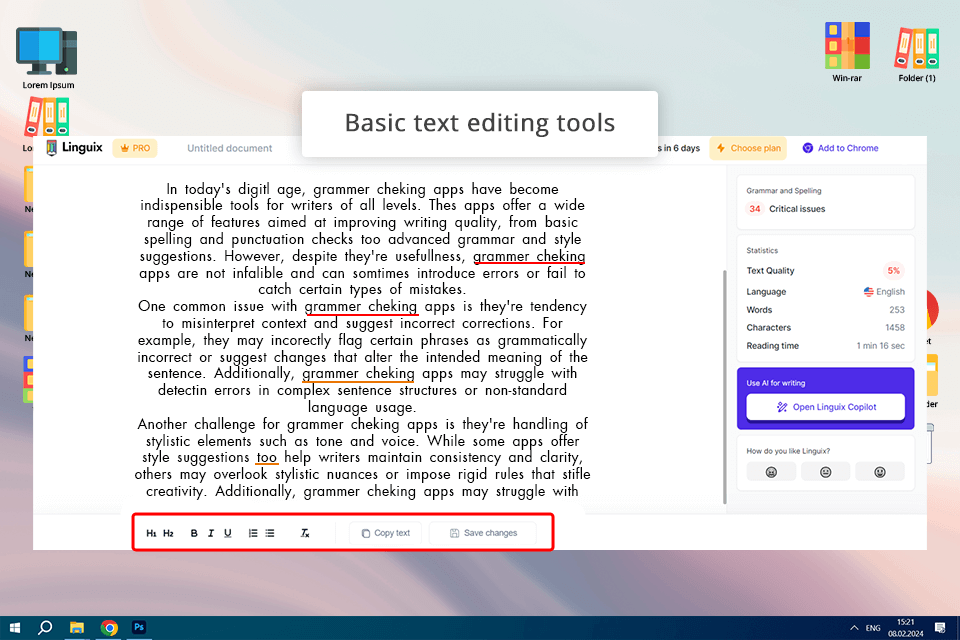Expand the system tray hidden icons
This screenshot has height=640, width=960.
(x=853, y=628)
